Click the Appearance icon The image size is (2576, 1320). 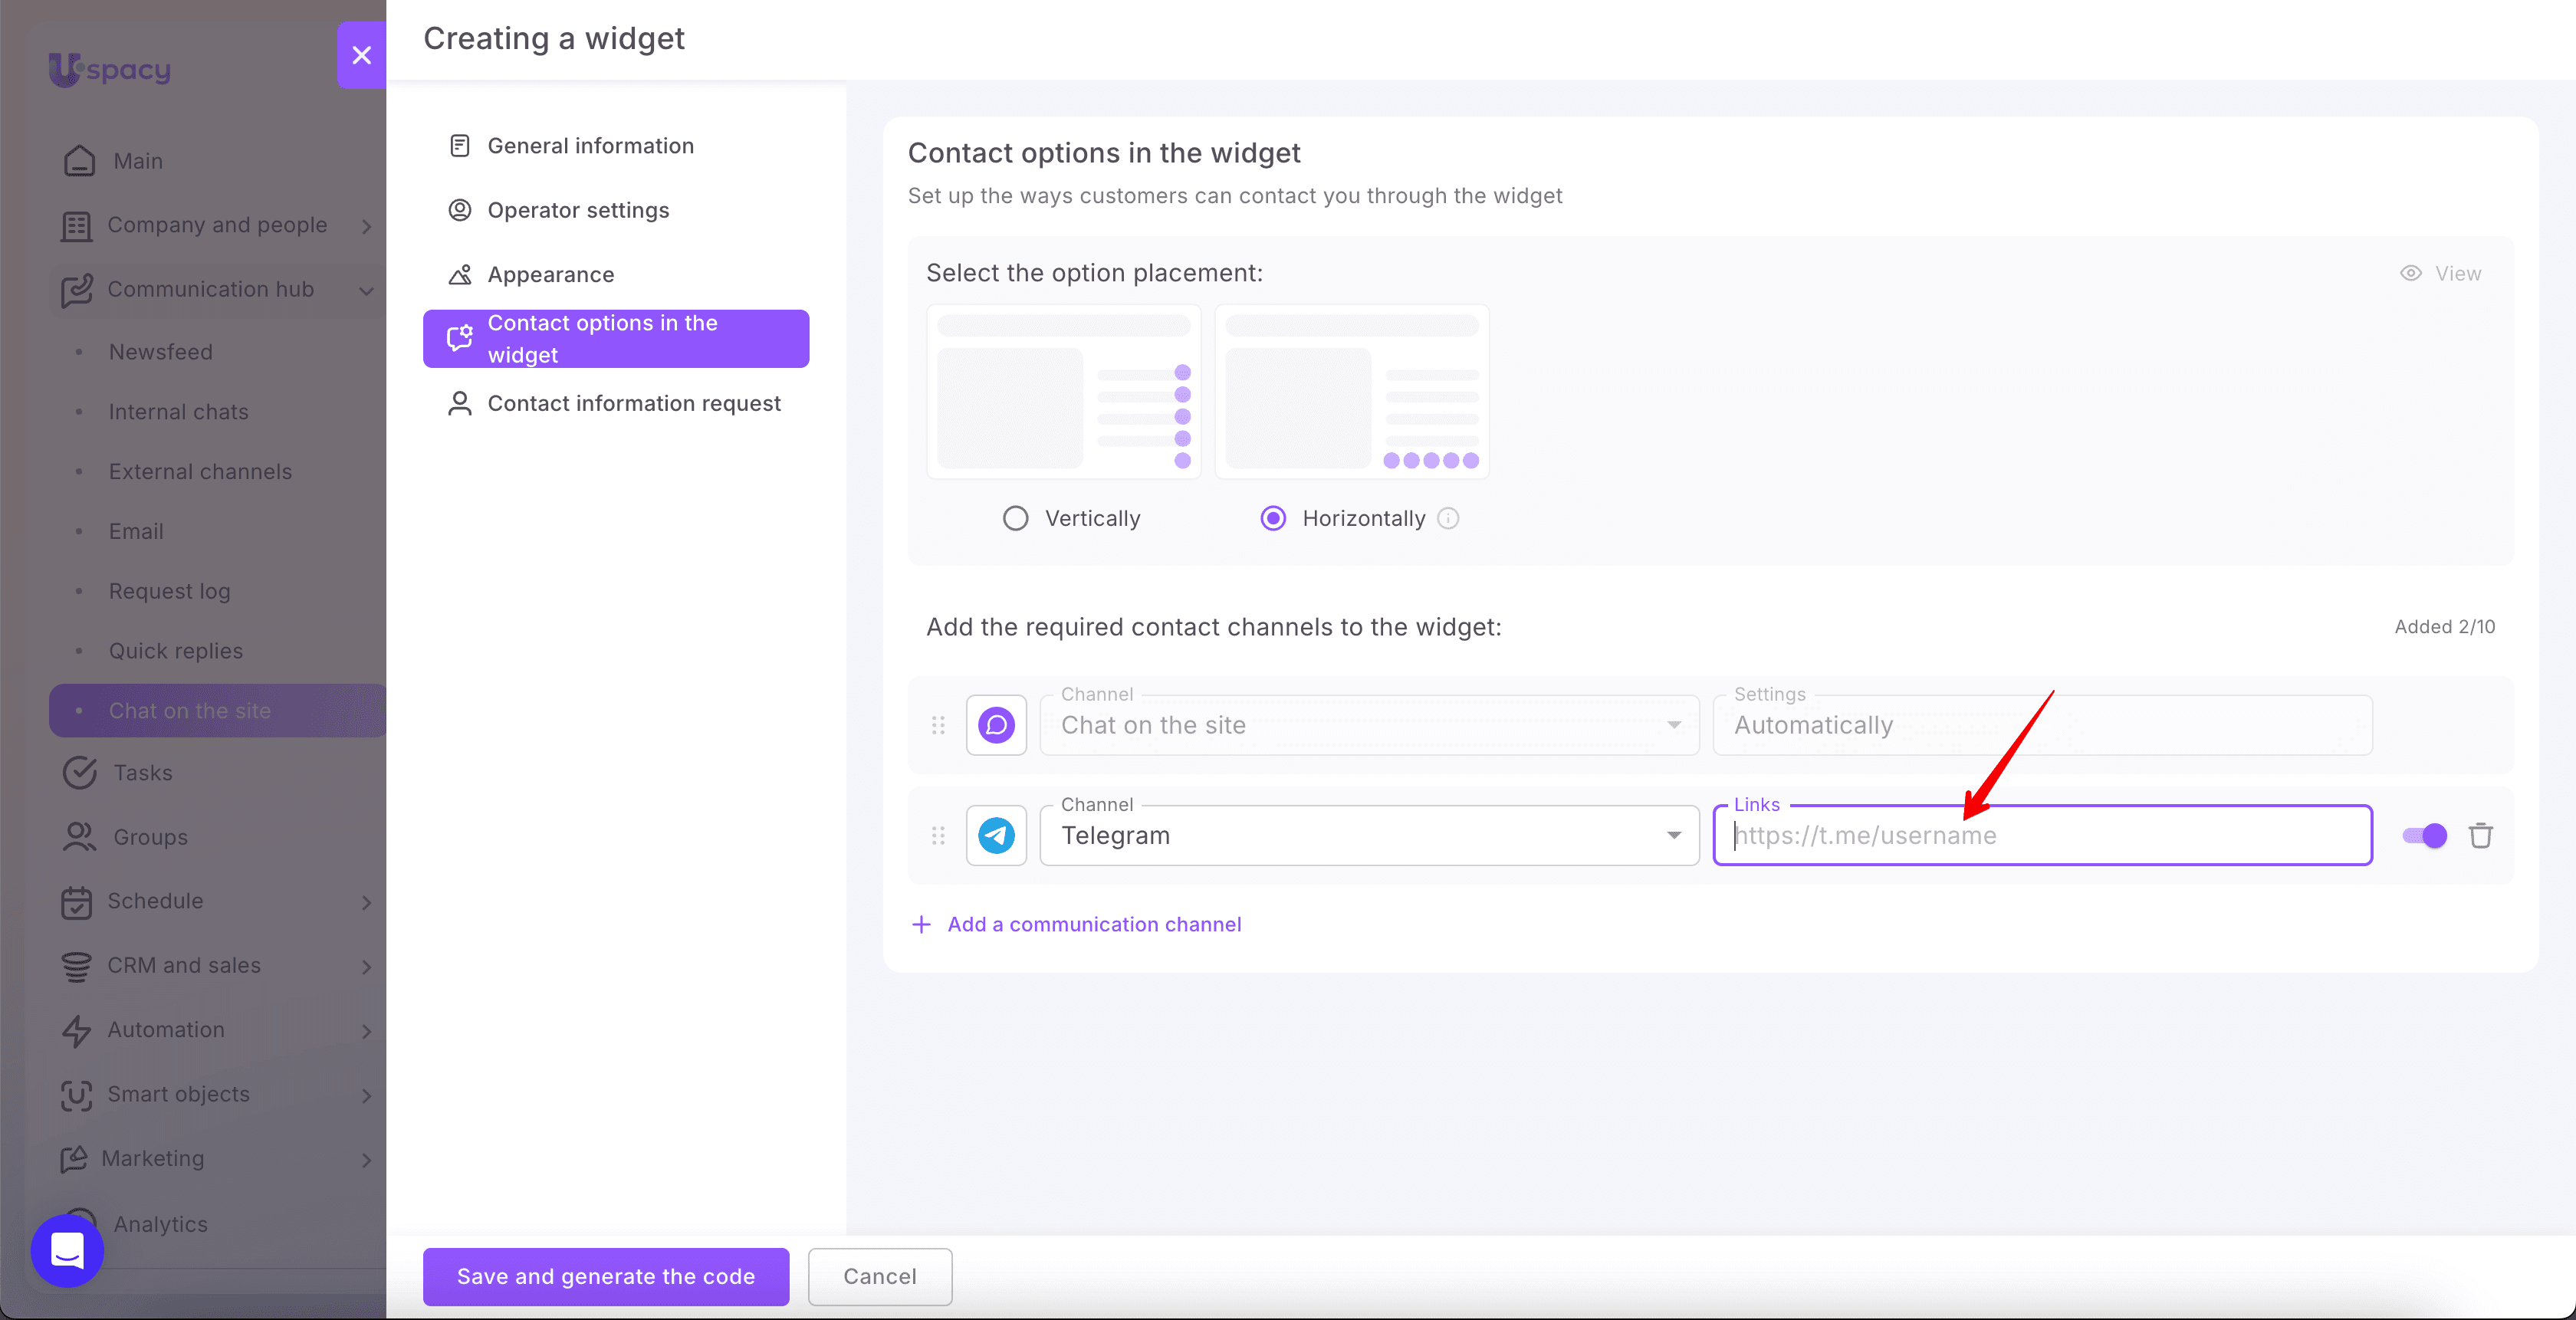[x=460, y=275]
